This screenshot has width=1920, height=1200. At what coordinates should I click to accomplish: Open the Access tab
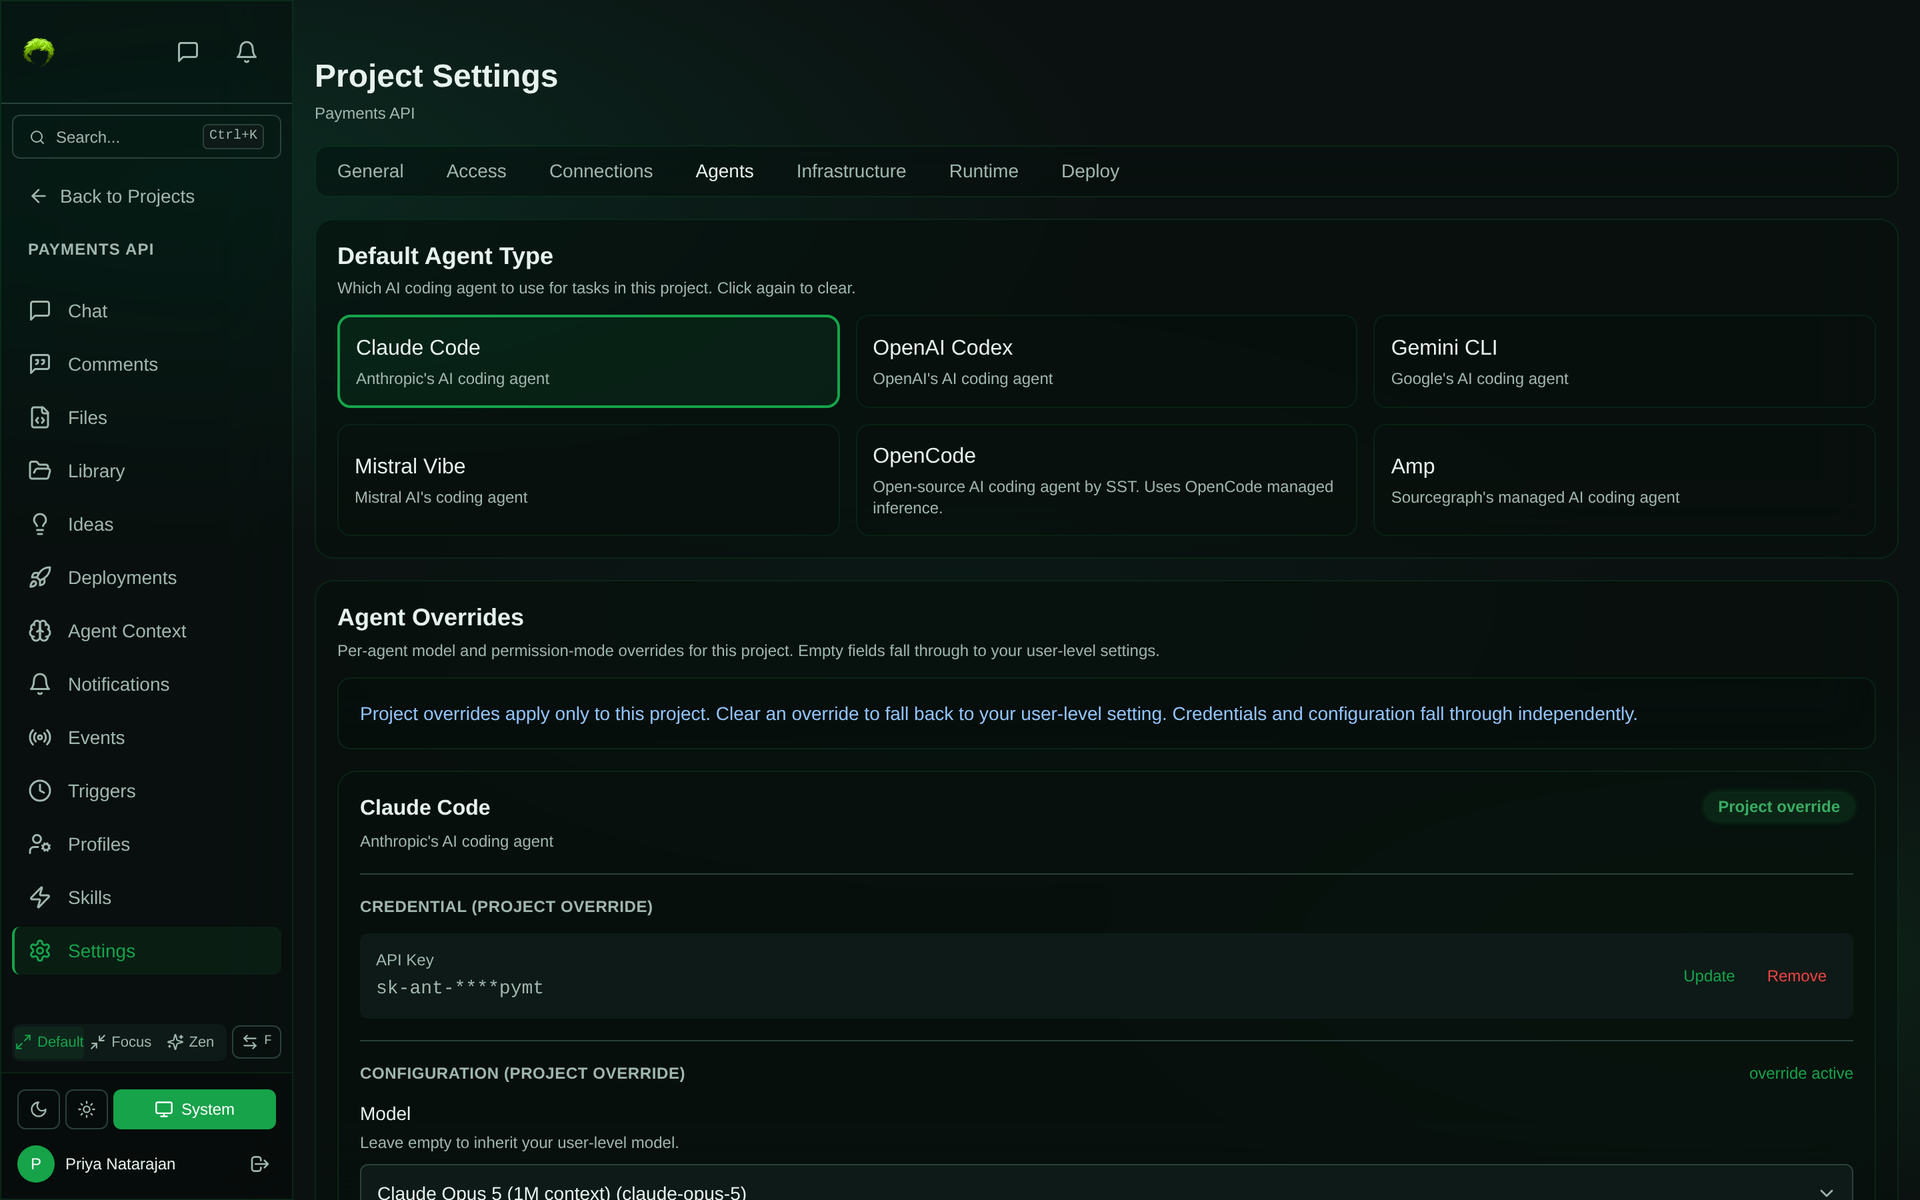(476, 171)
